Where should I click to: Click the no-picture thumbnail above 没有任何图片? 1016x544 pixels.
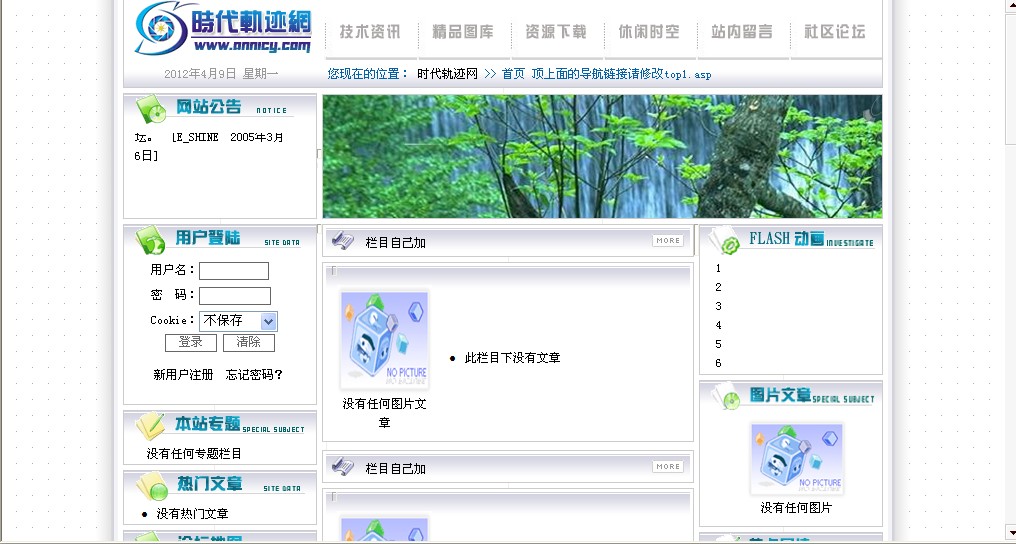click(796, 459)
